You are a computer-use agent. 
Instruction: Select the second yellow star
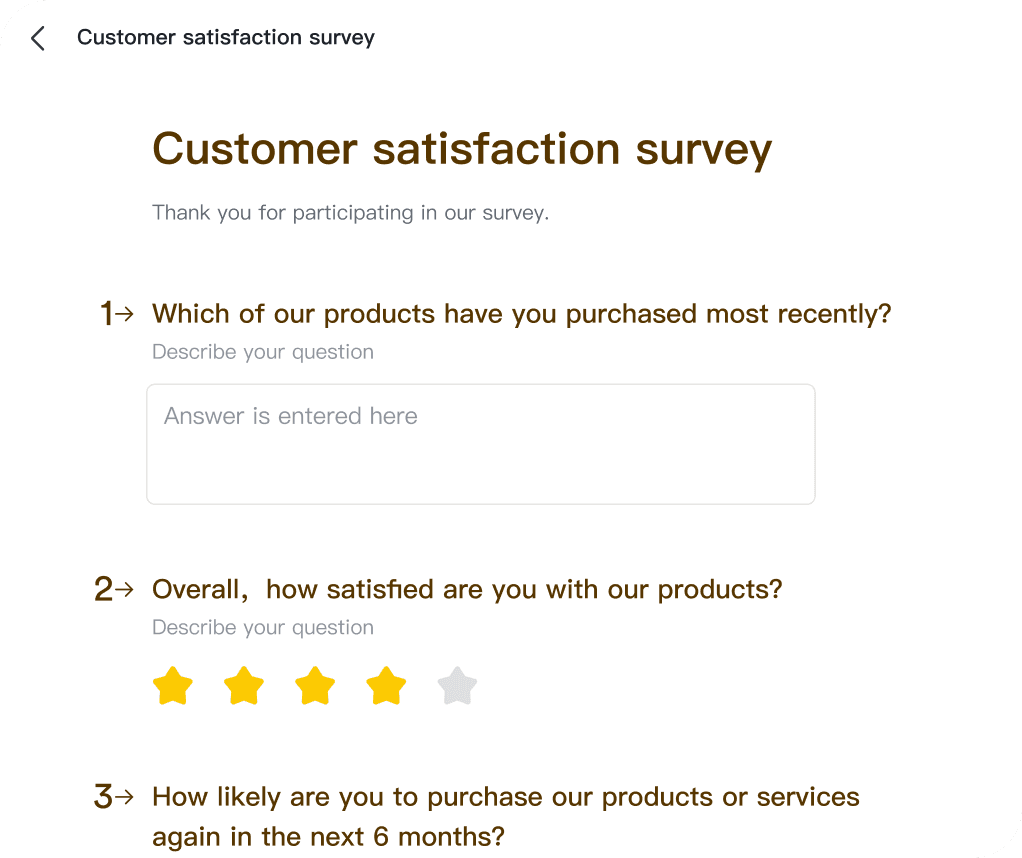pos(244,686)
